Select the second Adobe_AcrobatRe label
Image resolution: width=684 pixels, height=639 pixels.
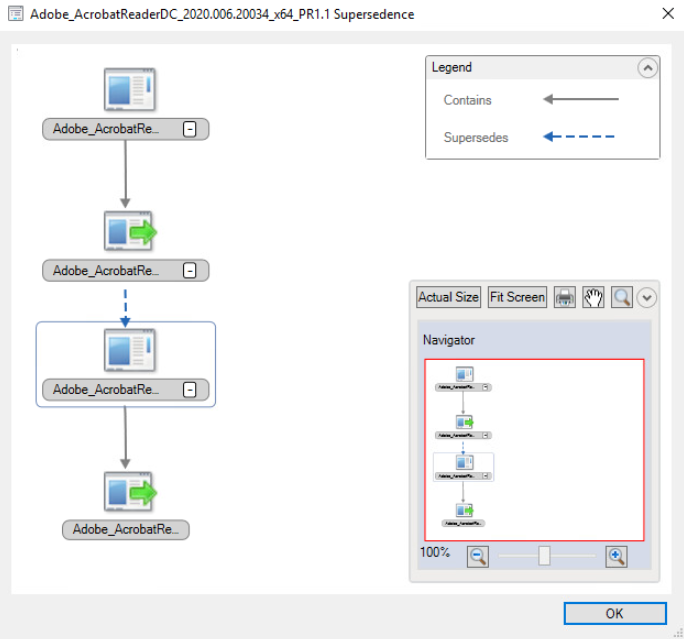(x=106, y=271)
